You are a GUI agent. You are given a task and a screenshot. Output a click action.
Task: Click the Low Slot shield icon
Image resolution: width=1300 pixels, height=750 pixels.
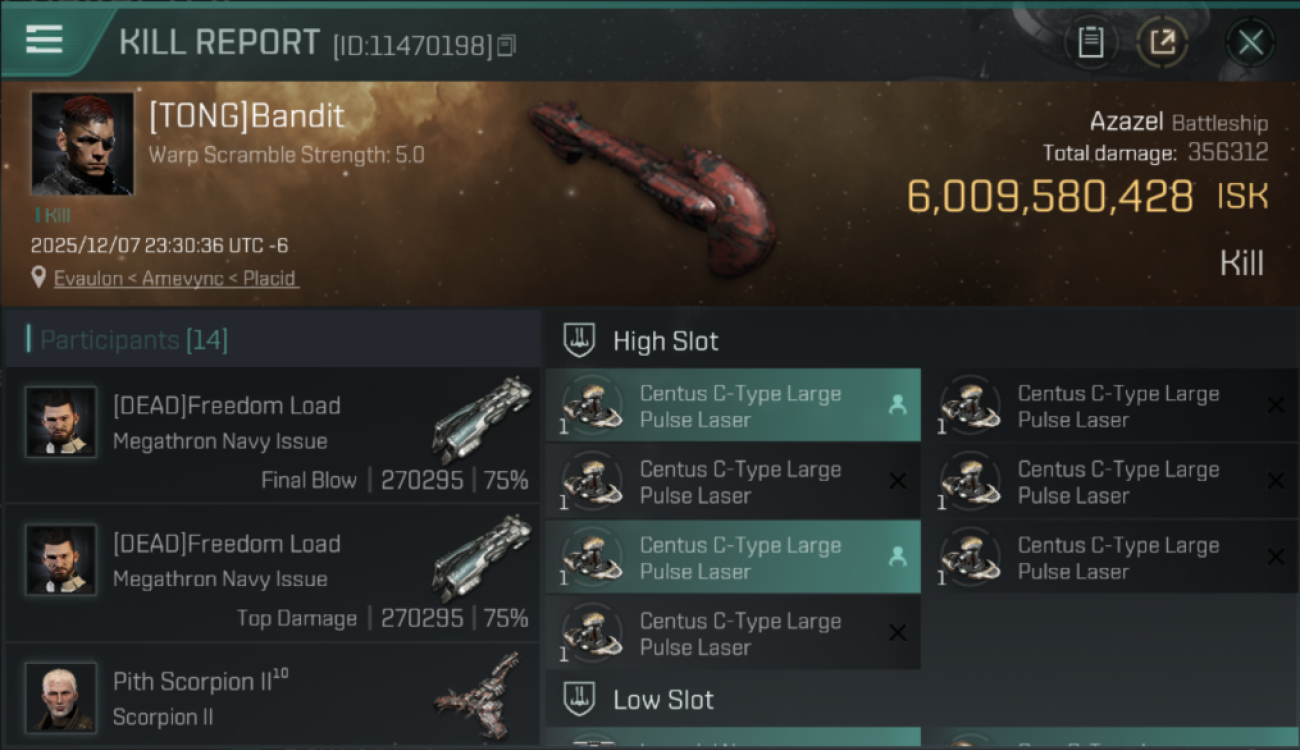point(579,699)
